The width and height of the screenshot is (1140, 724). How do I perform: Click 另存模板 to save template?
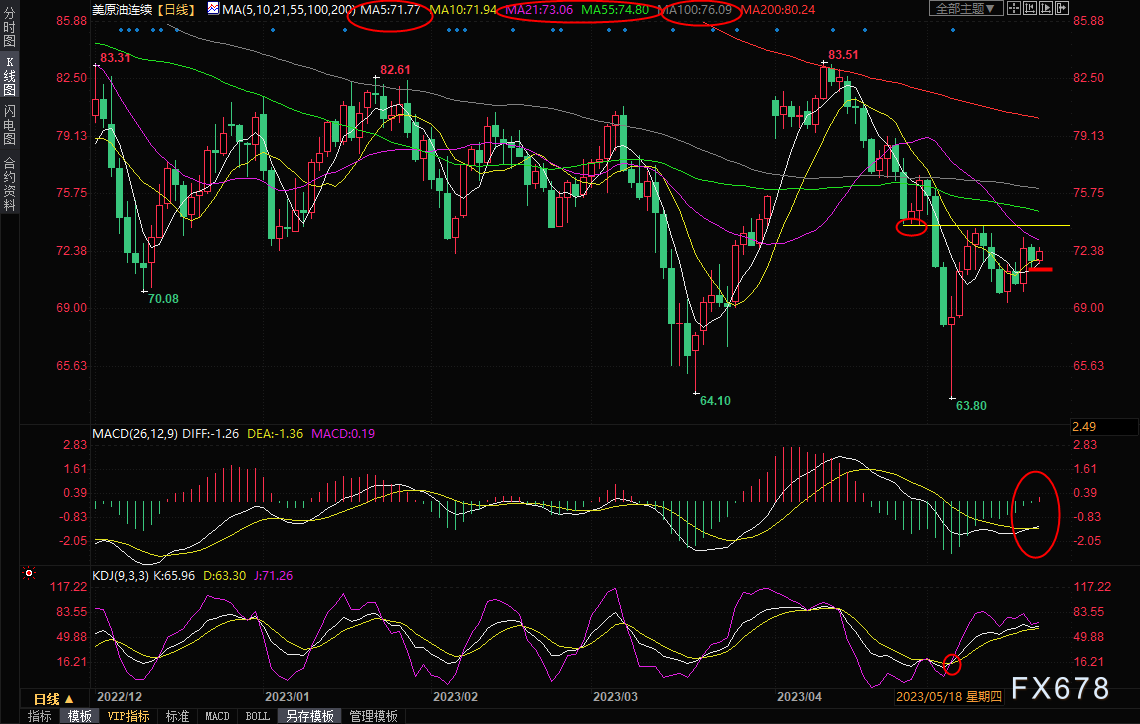pos(310,716)
